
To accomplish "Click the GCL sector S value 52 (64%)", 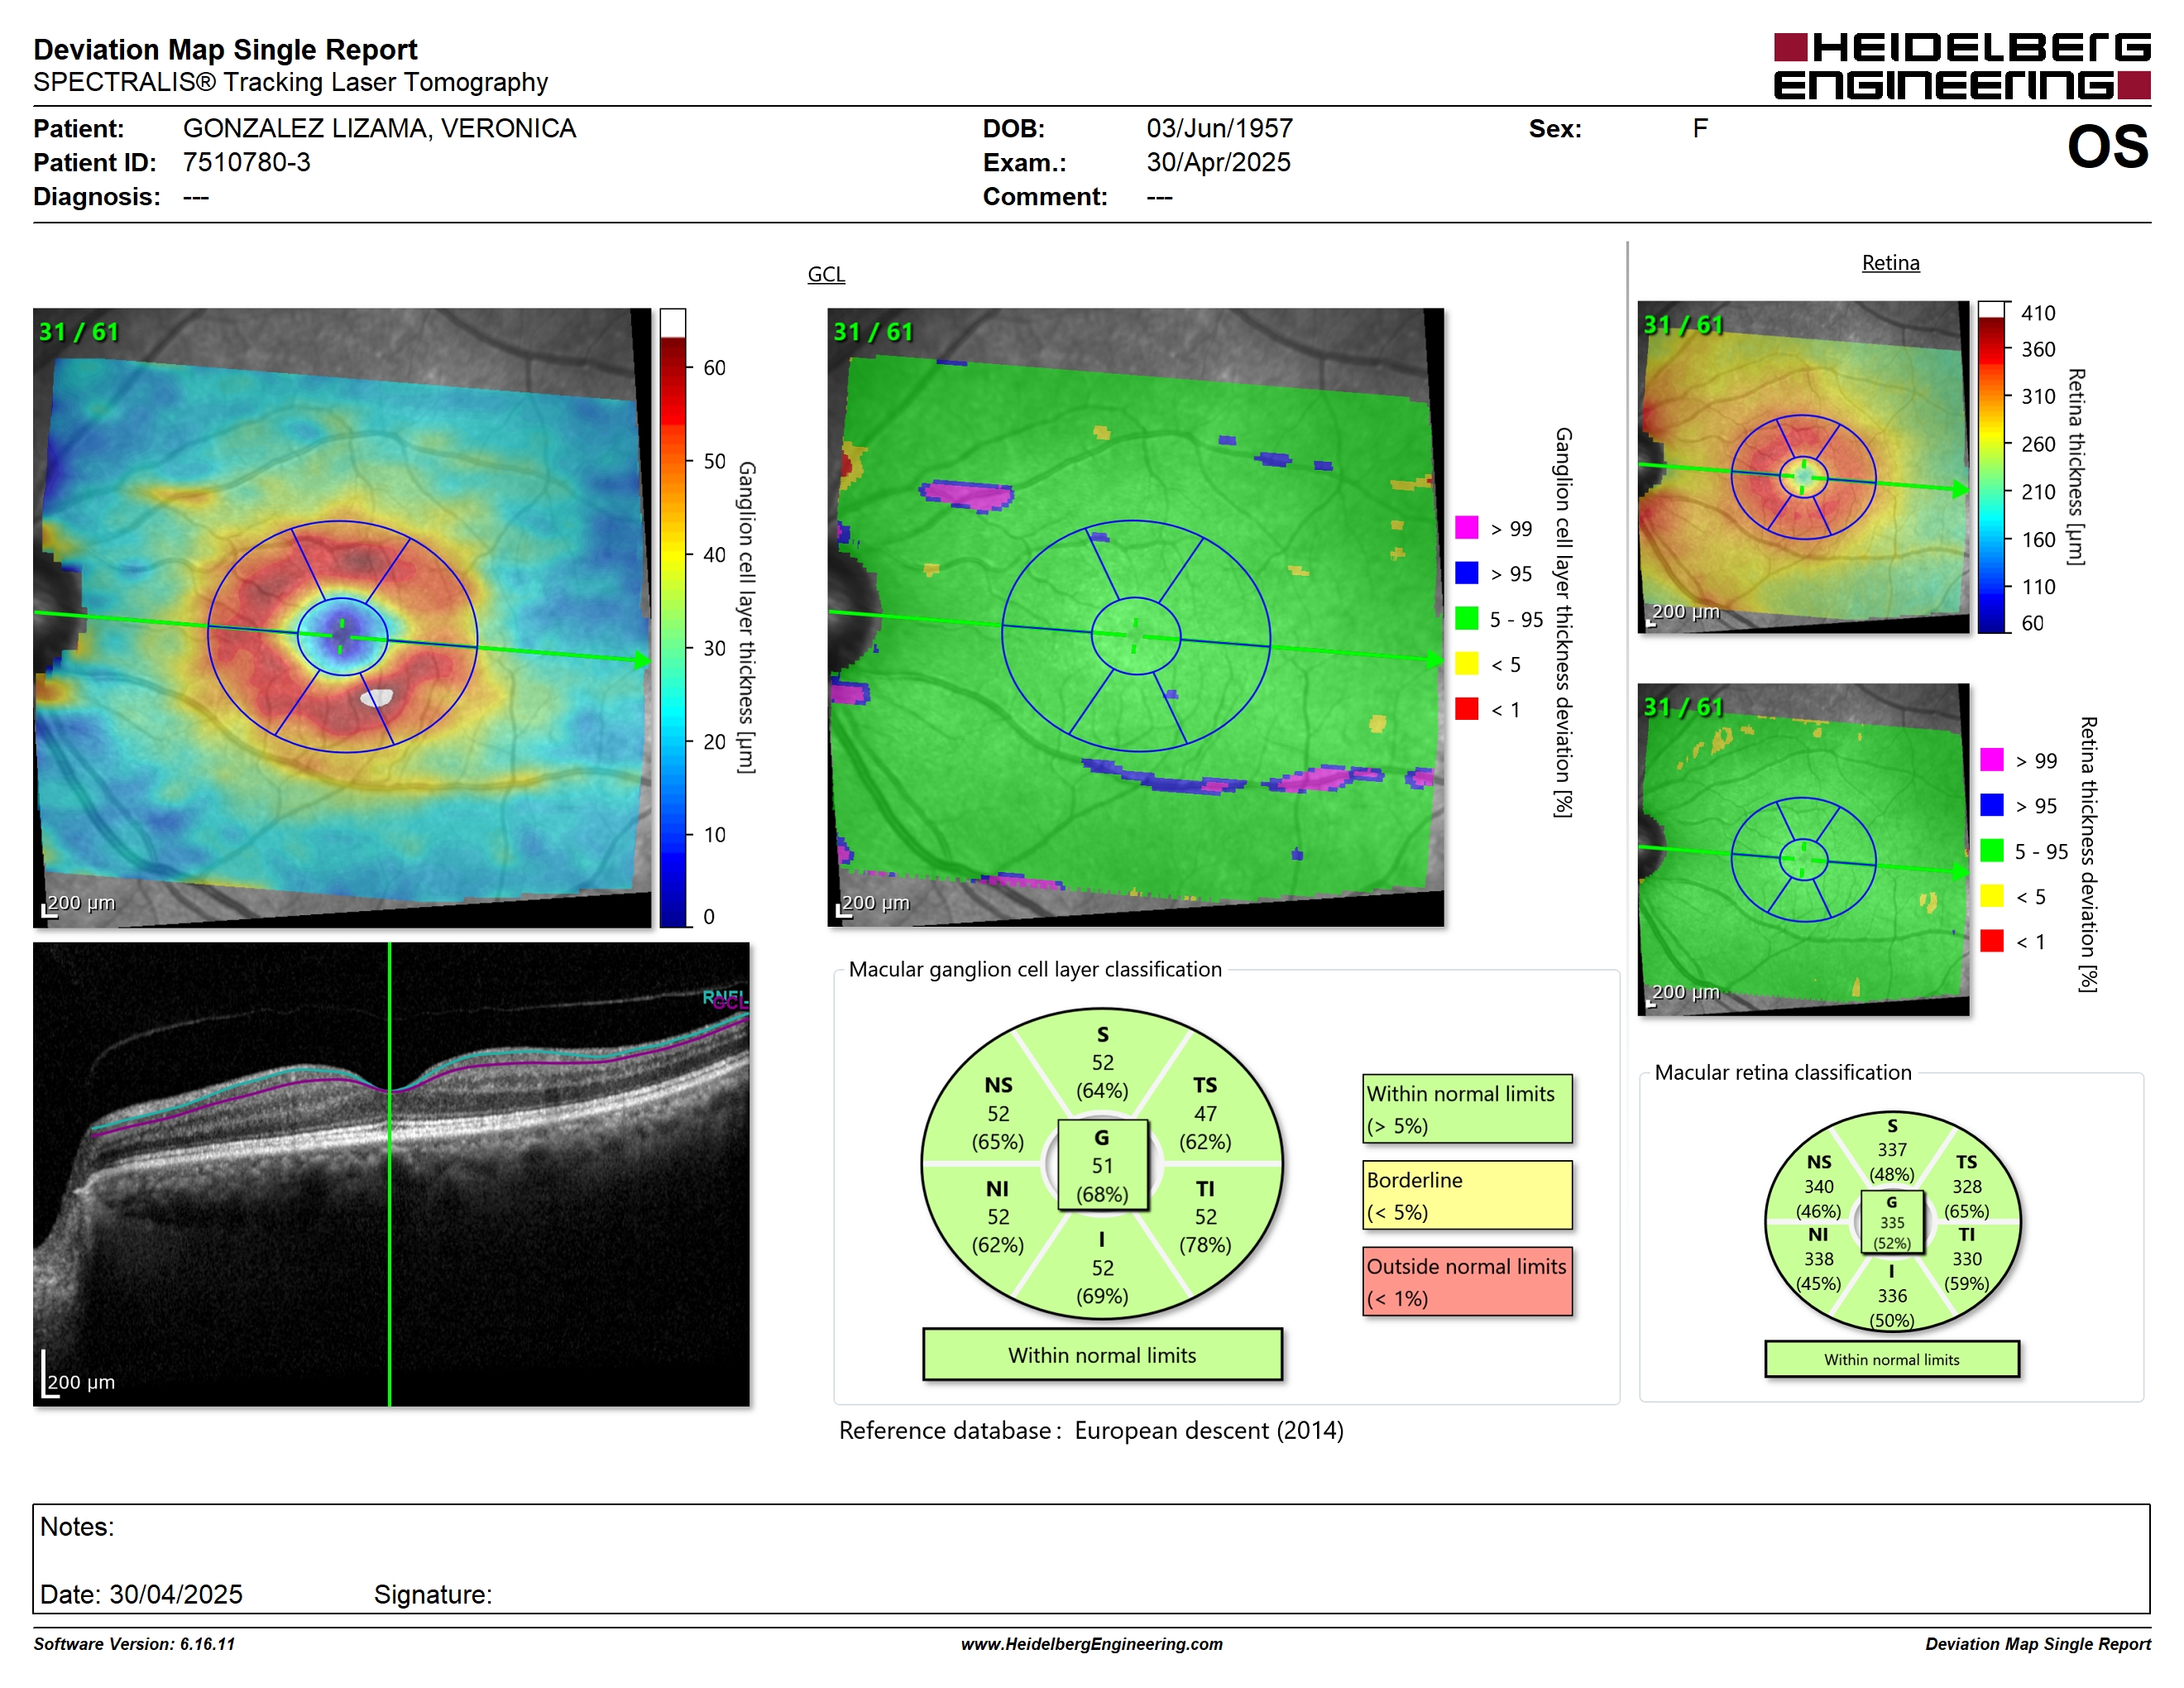I will pos(1102,1076).
